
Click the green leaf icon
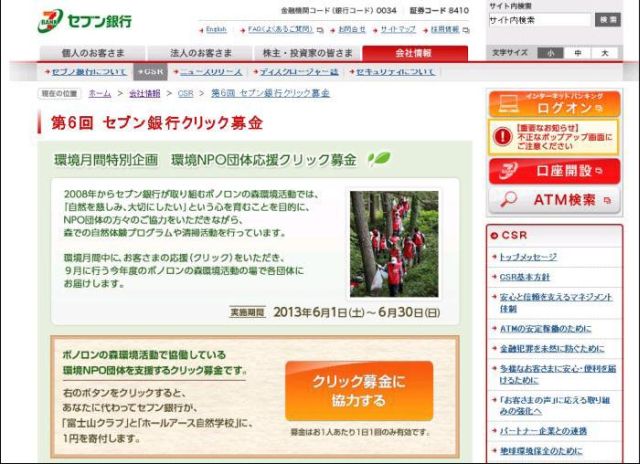coord(379,159)
